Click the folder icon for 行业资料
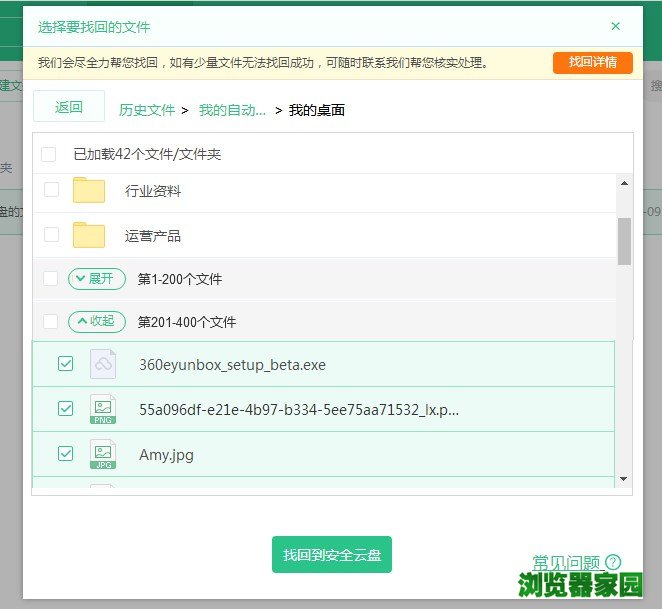The height and width of the screenshot is (609, 662). tap(89, 190)
